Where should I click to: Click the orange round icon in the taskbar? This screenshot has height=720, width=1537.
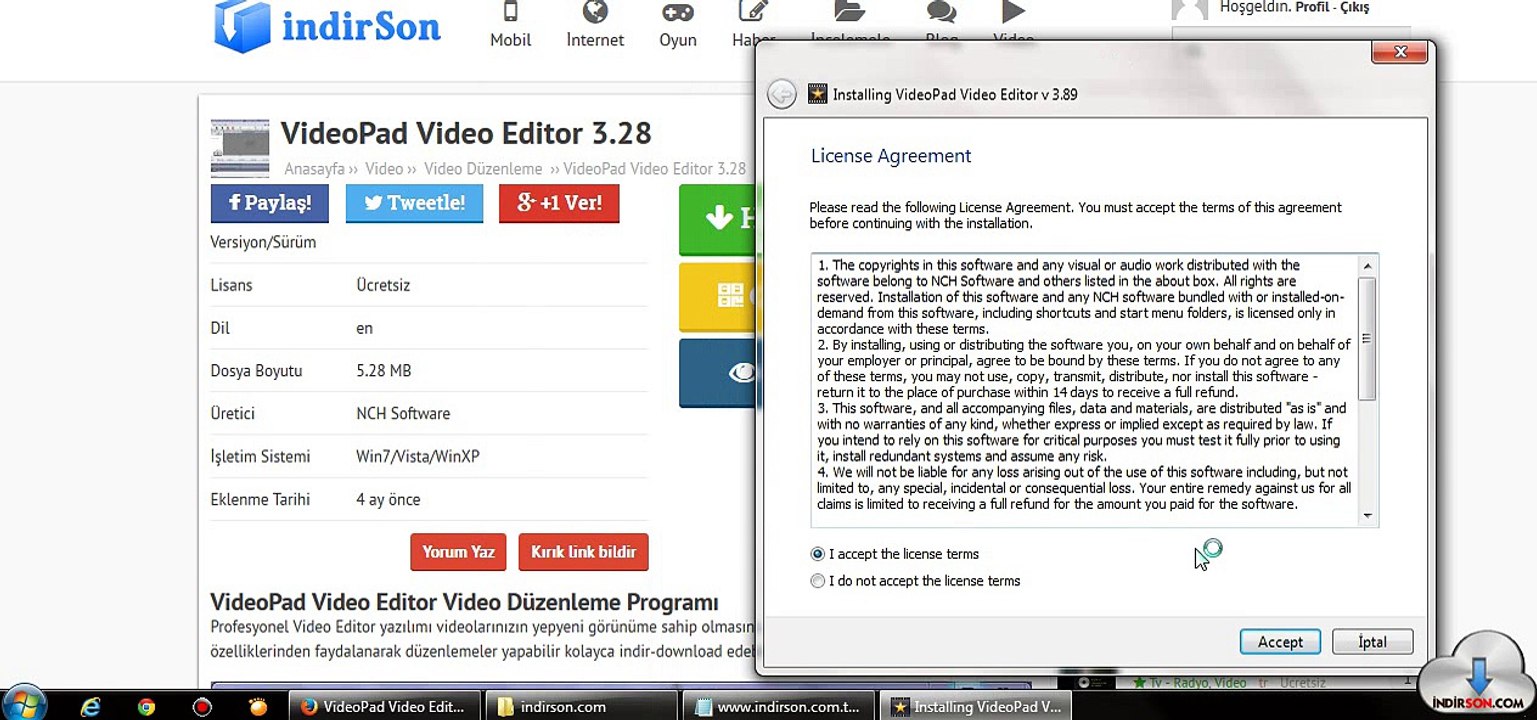tap(258, 707)
